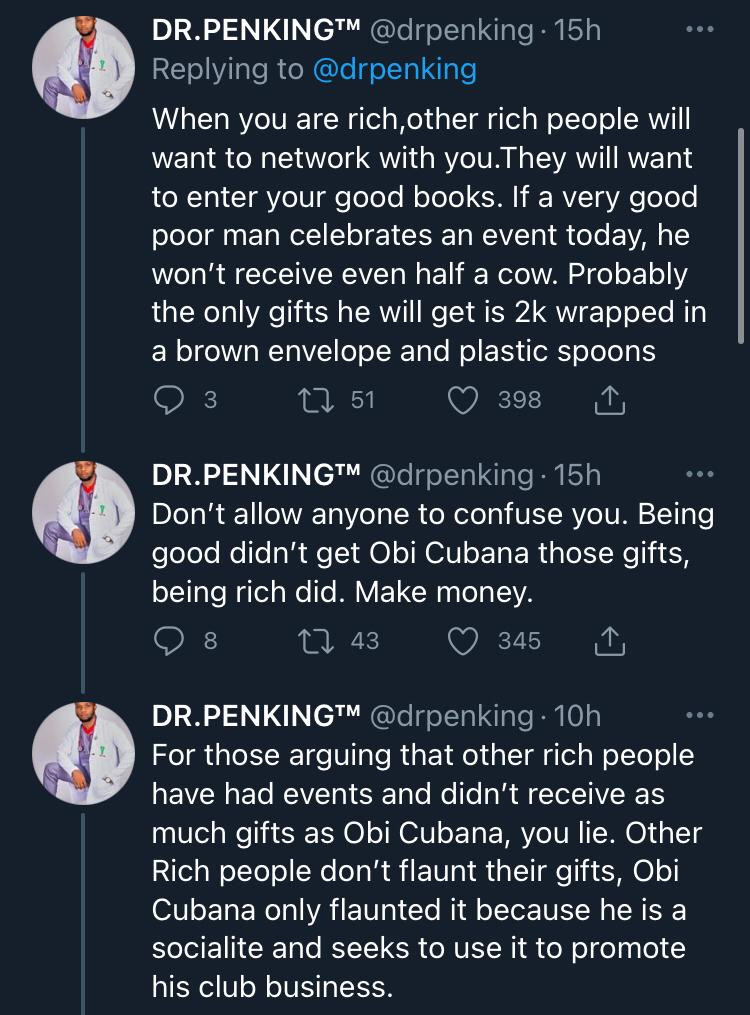
Task: Open profile picture of the third tweet
Action: [83, 754]
